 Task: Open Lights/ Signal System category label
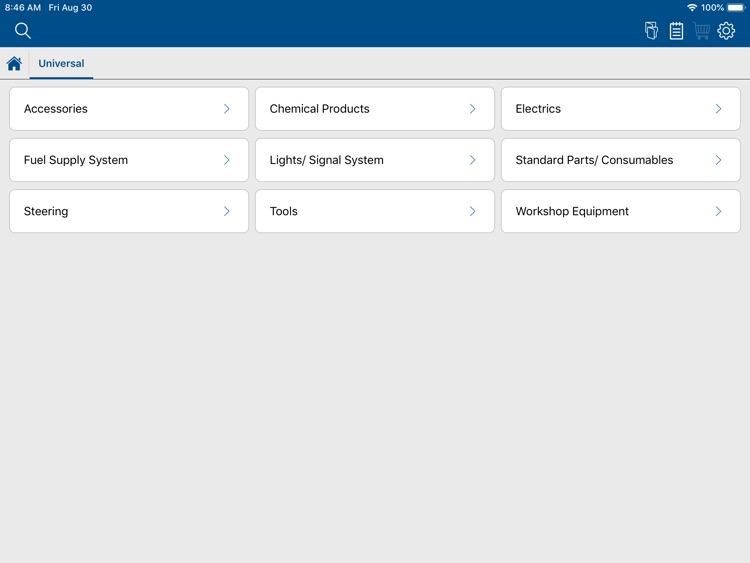coord(327,160)
